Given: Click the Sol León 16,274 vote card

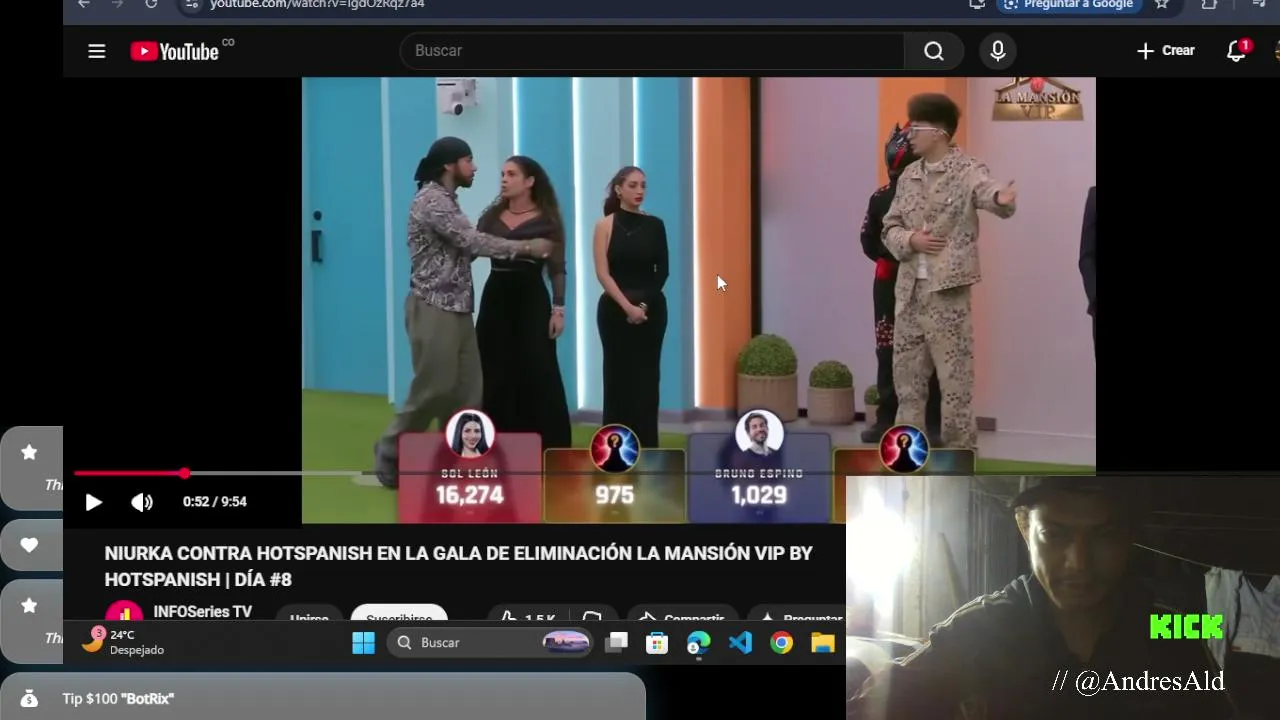Looking at the screenshot, I should point(470,477).
